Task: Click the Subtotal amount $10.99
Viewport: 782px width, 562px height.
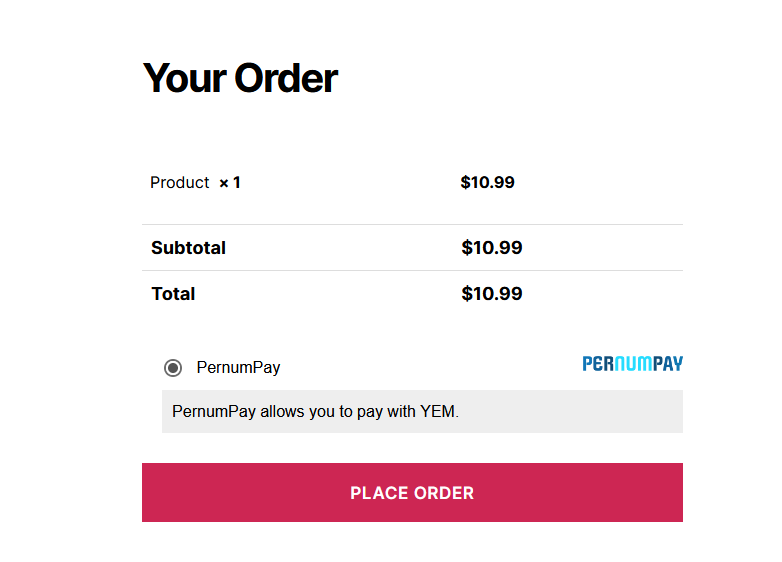Action: [492, 247]
